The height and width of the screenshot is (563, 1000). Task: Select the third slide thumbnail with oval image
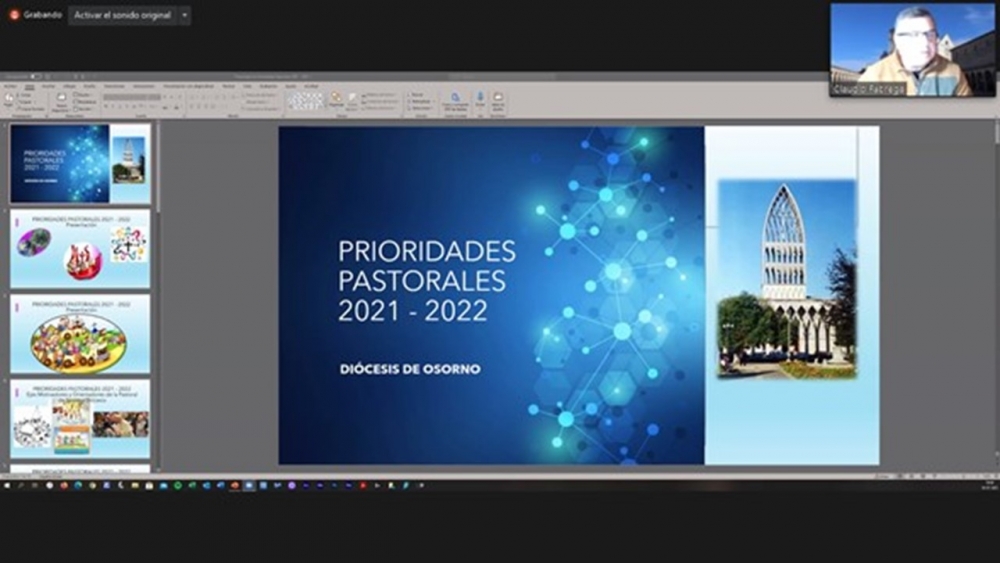pyautogui.click(x=80, y=334)
